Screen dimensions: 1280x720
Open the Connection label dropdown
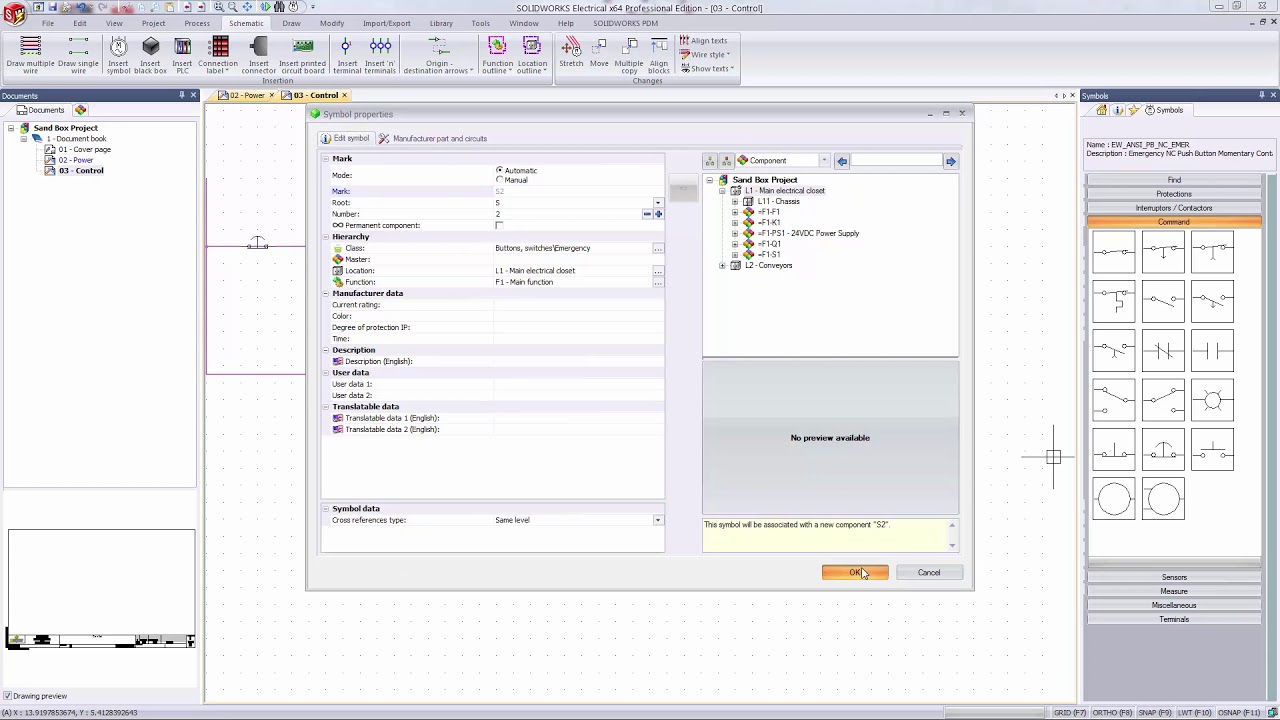click(x=220, y=54)
